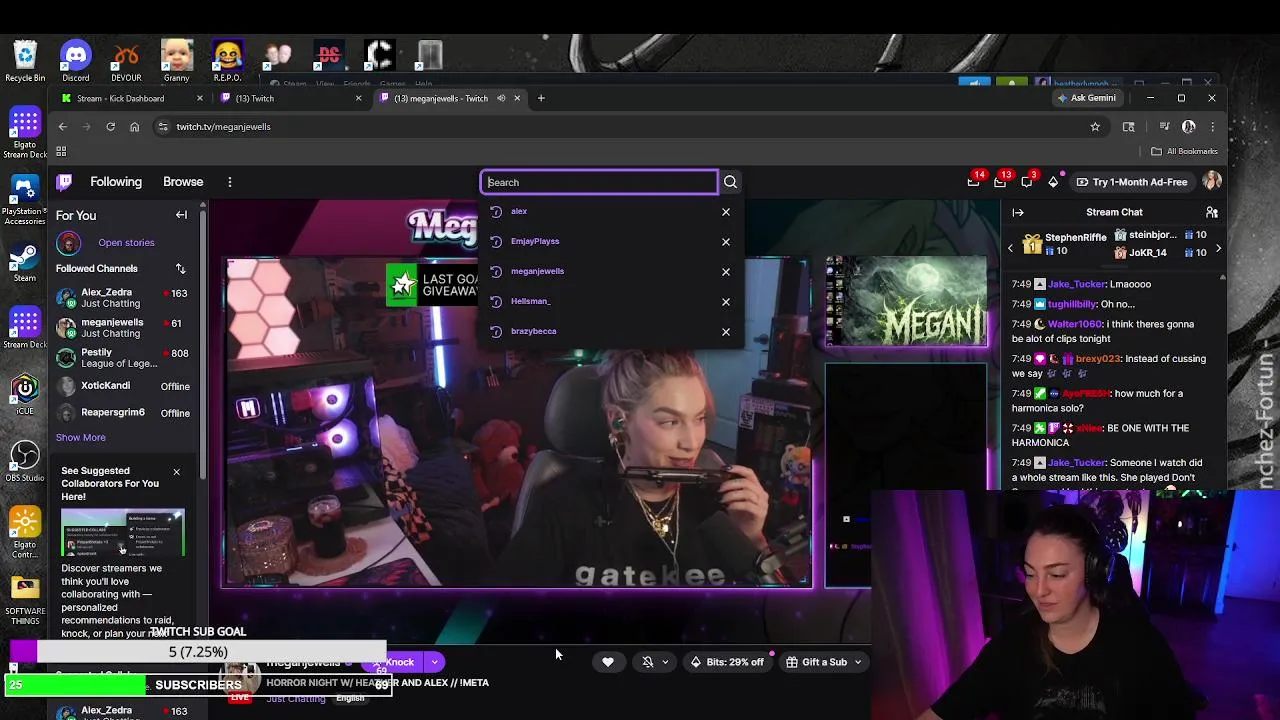This screenshot has height=720, width=1280.
Task: Open the Prime loot crown icon
Action: point(973,182)
